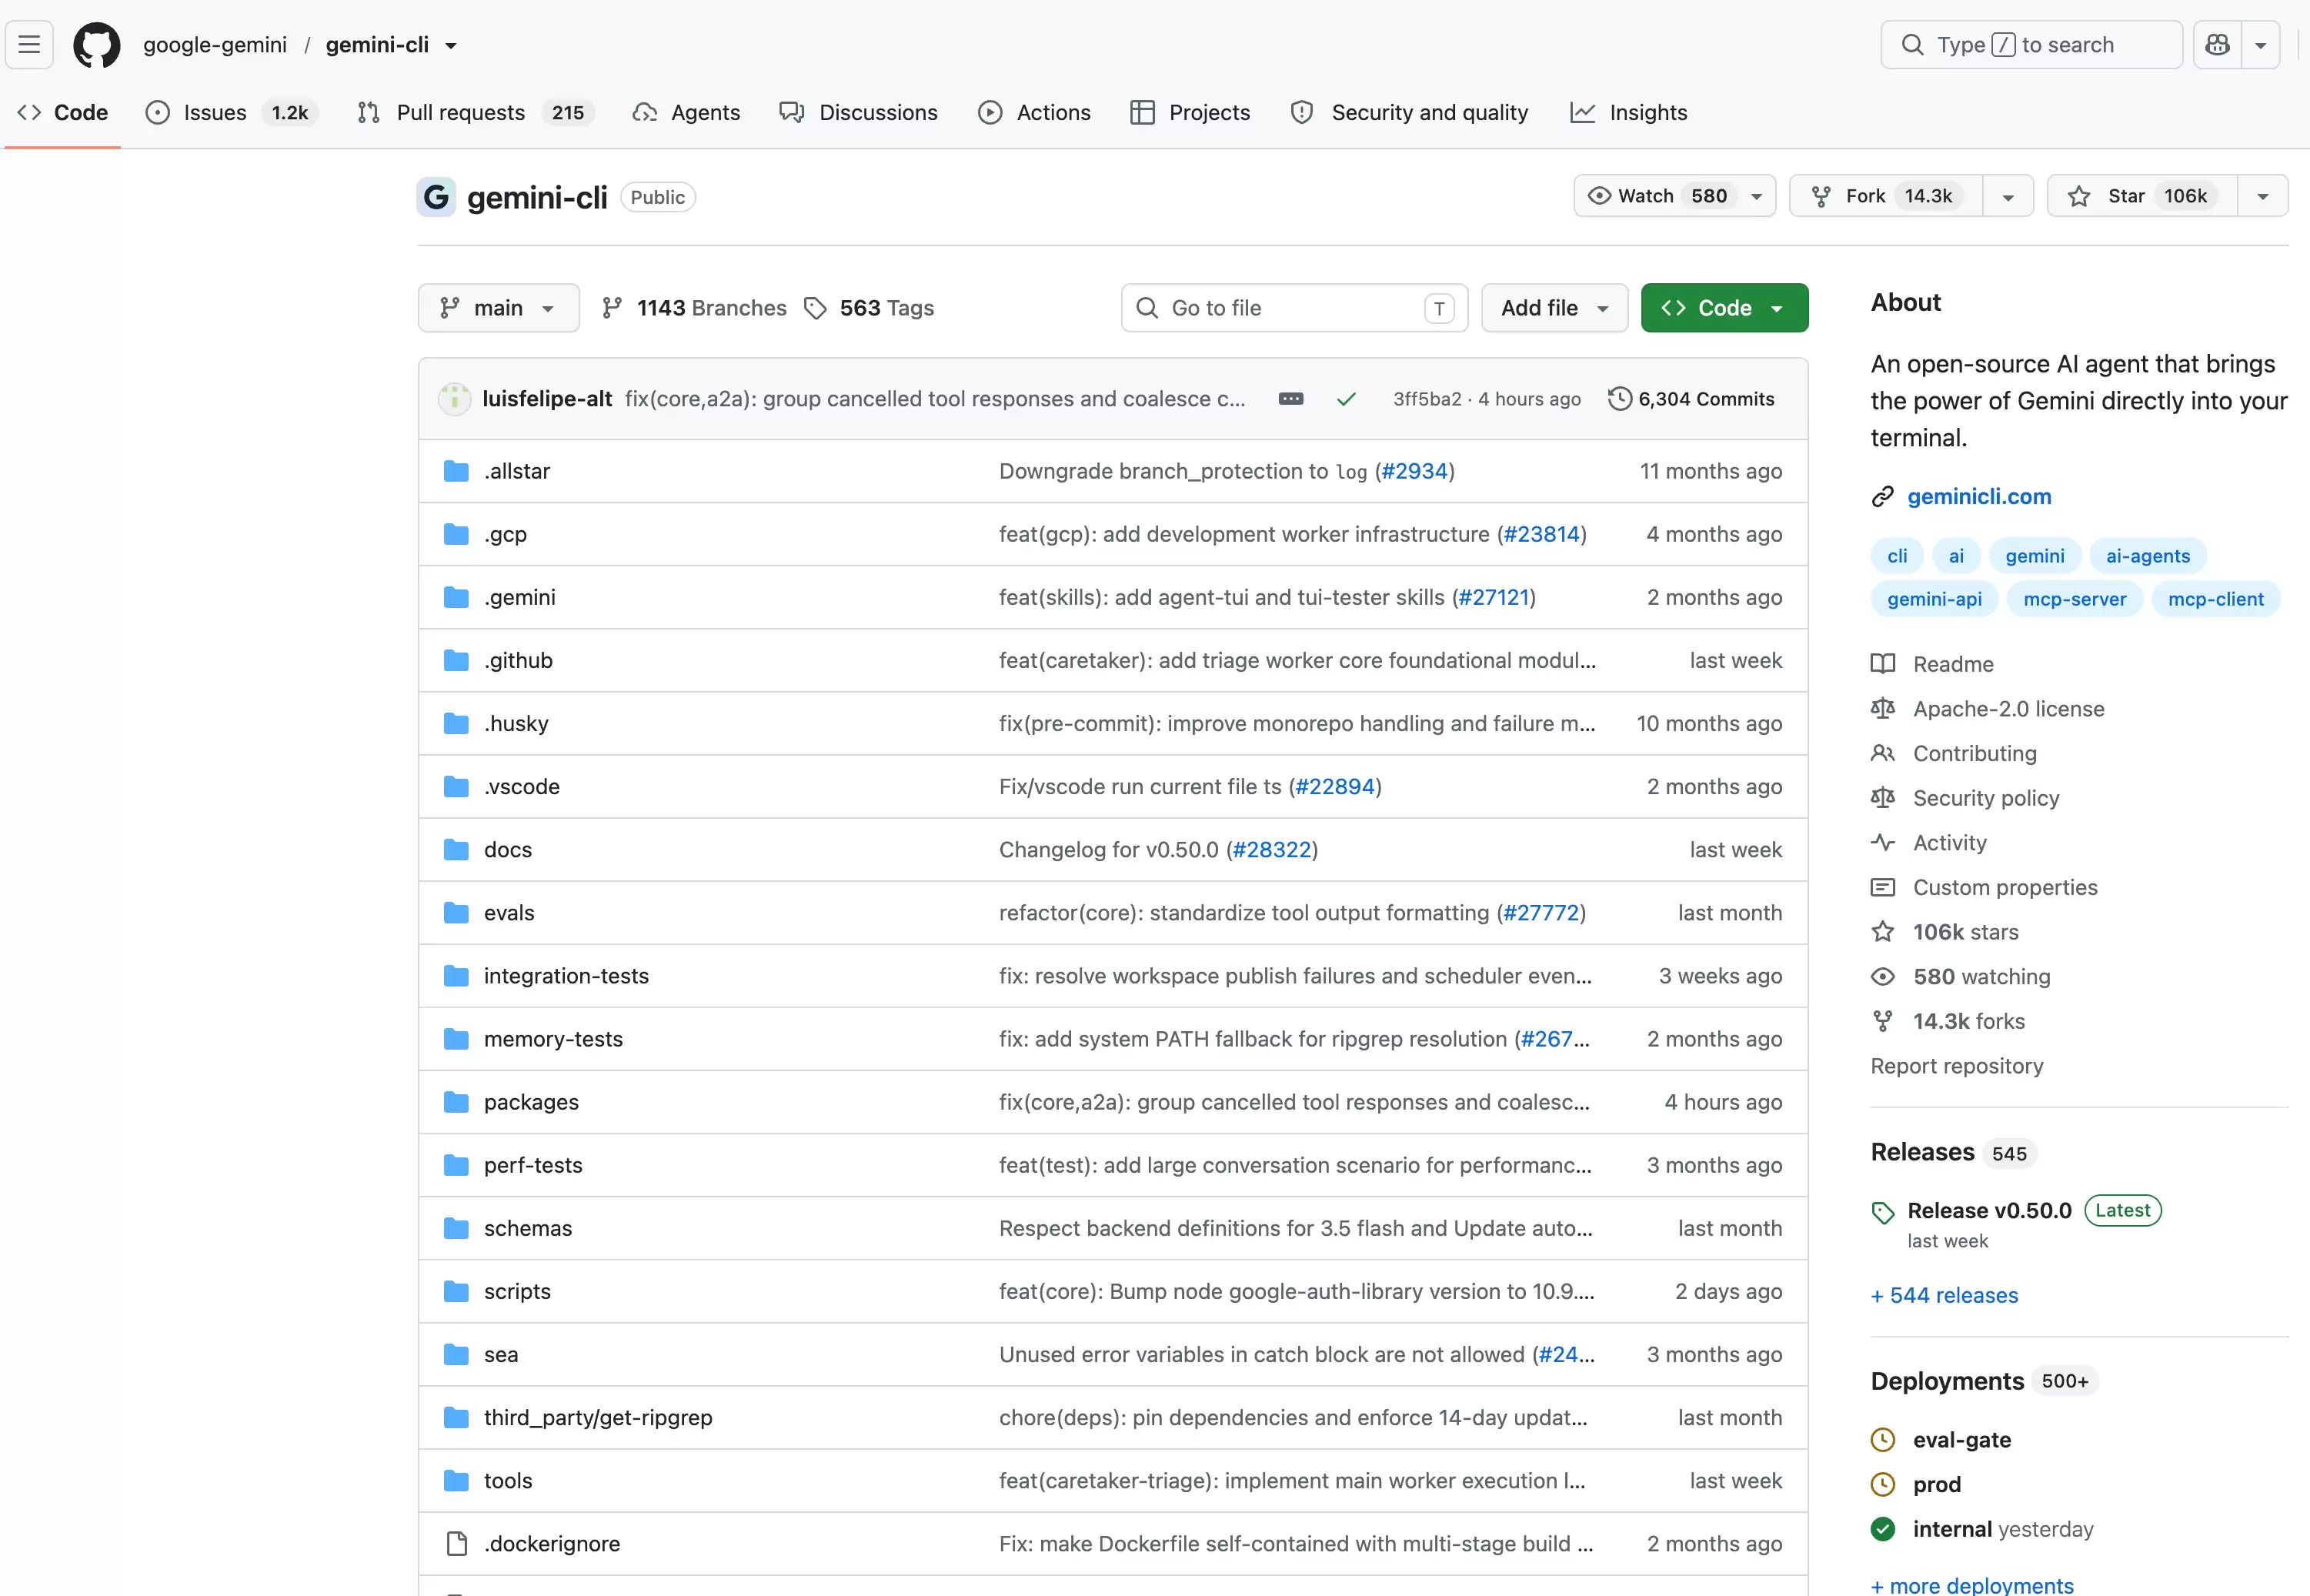The width and height of the screenshot is (2310, 1596).
Task: Click the commit history clock icon
Action: pyautogui.click(x=1619, y=399)
